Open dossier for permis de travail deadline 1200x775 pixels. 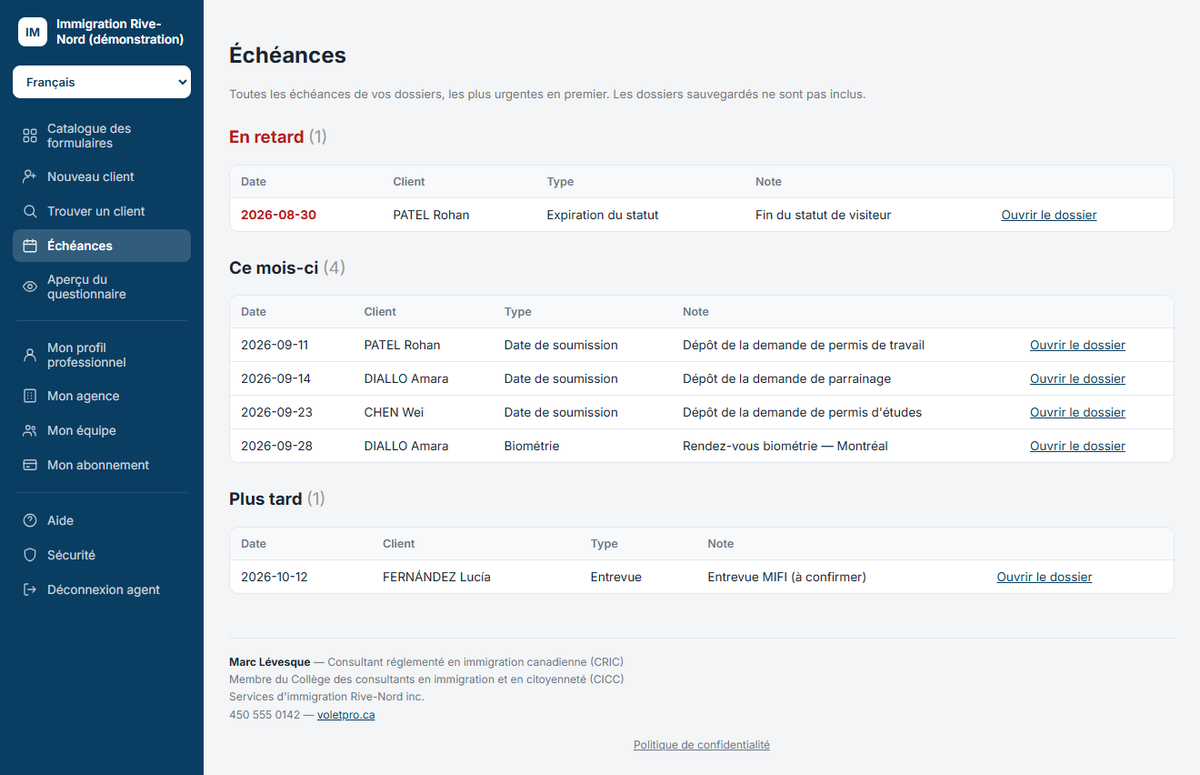pyautogui.click(x=1078, y=345)
